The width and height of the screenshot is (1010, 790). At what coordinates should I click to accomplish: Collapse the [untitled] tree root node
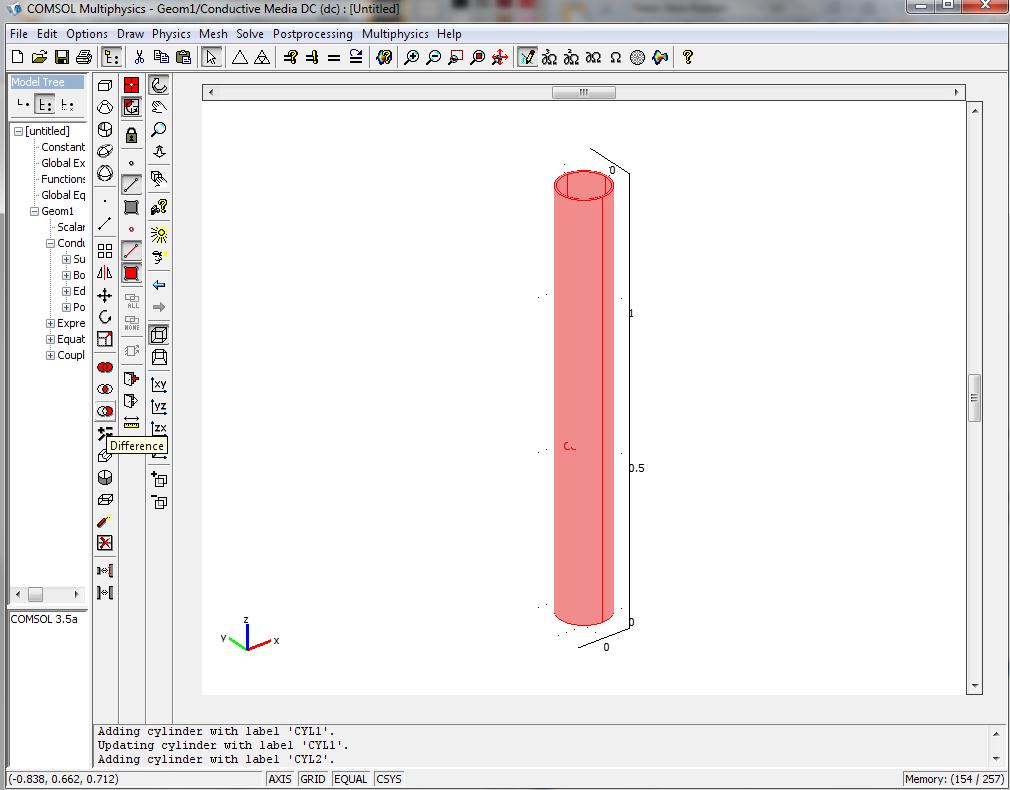(x=18, y=131)
